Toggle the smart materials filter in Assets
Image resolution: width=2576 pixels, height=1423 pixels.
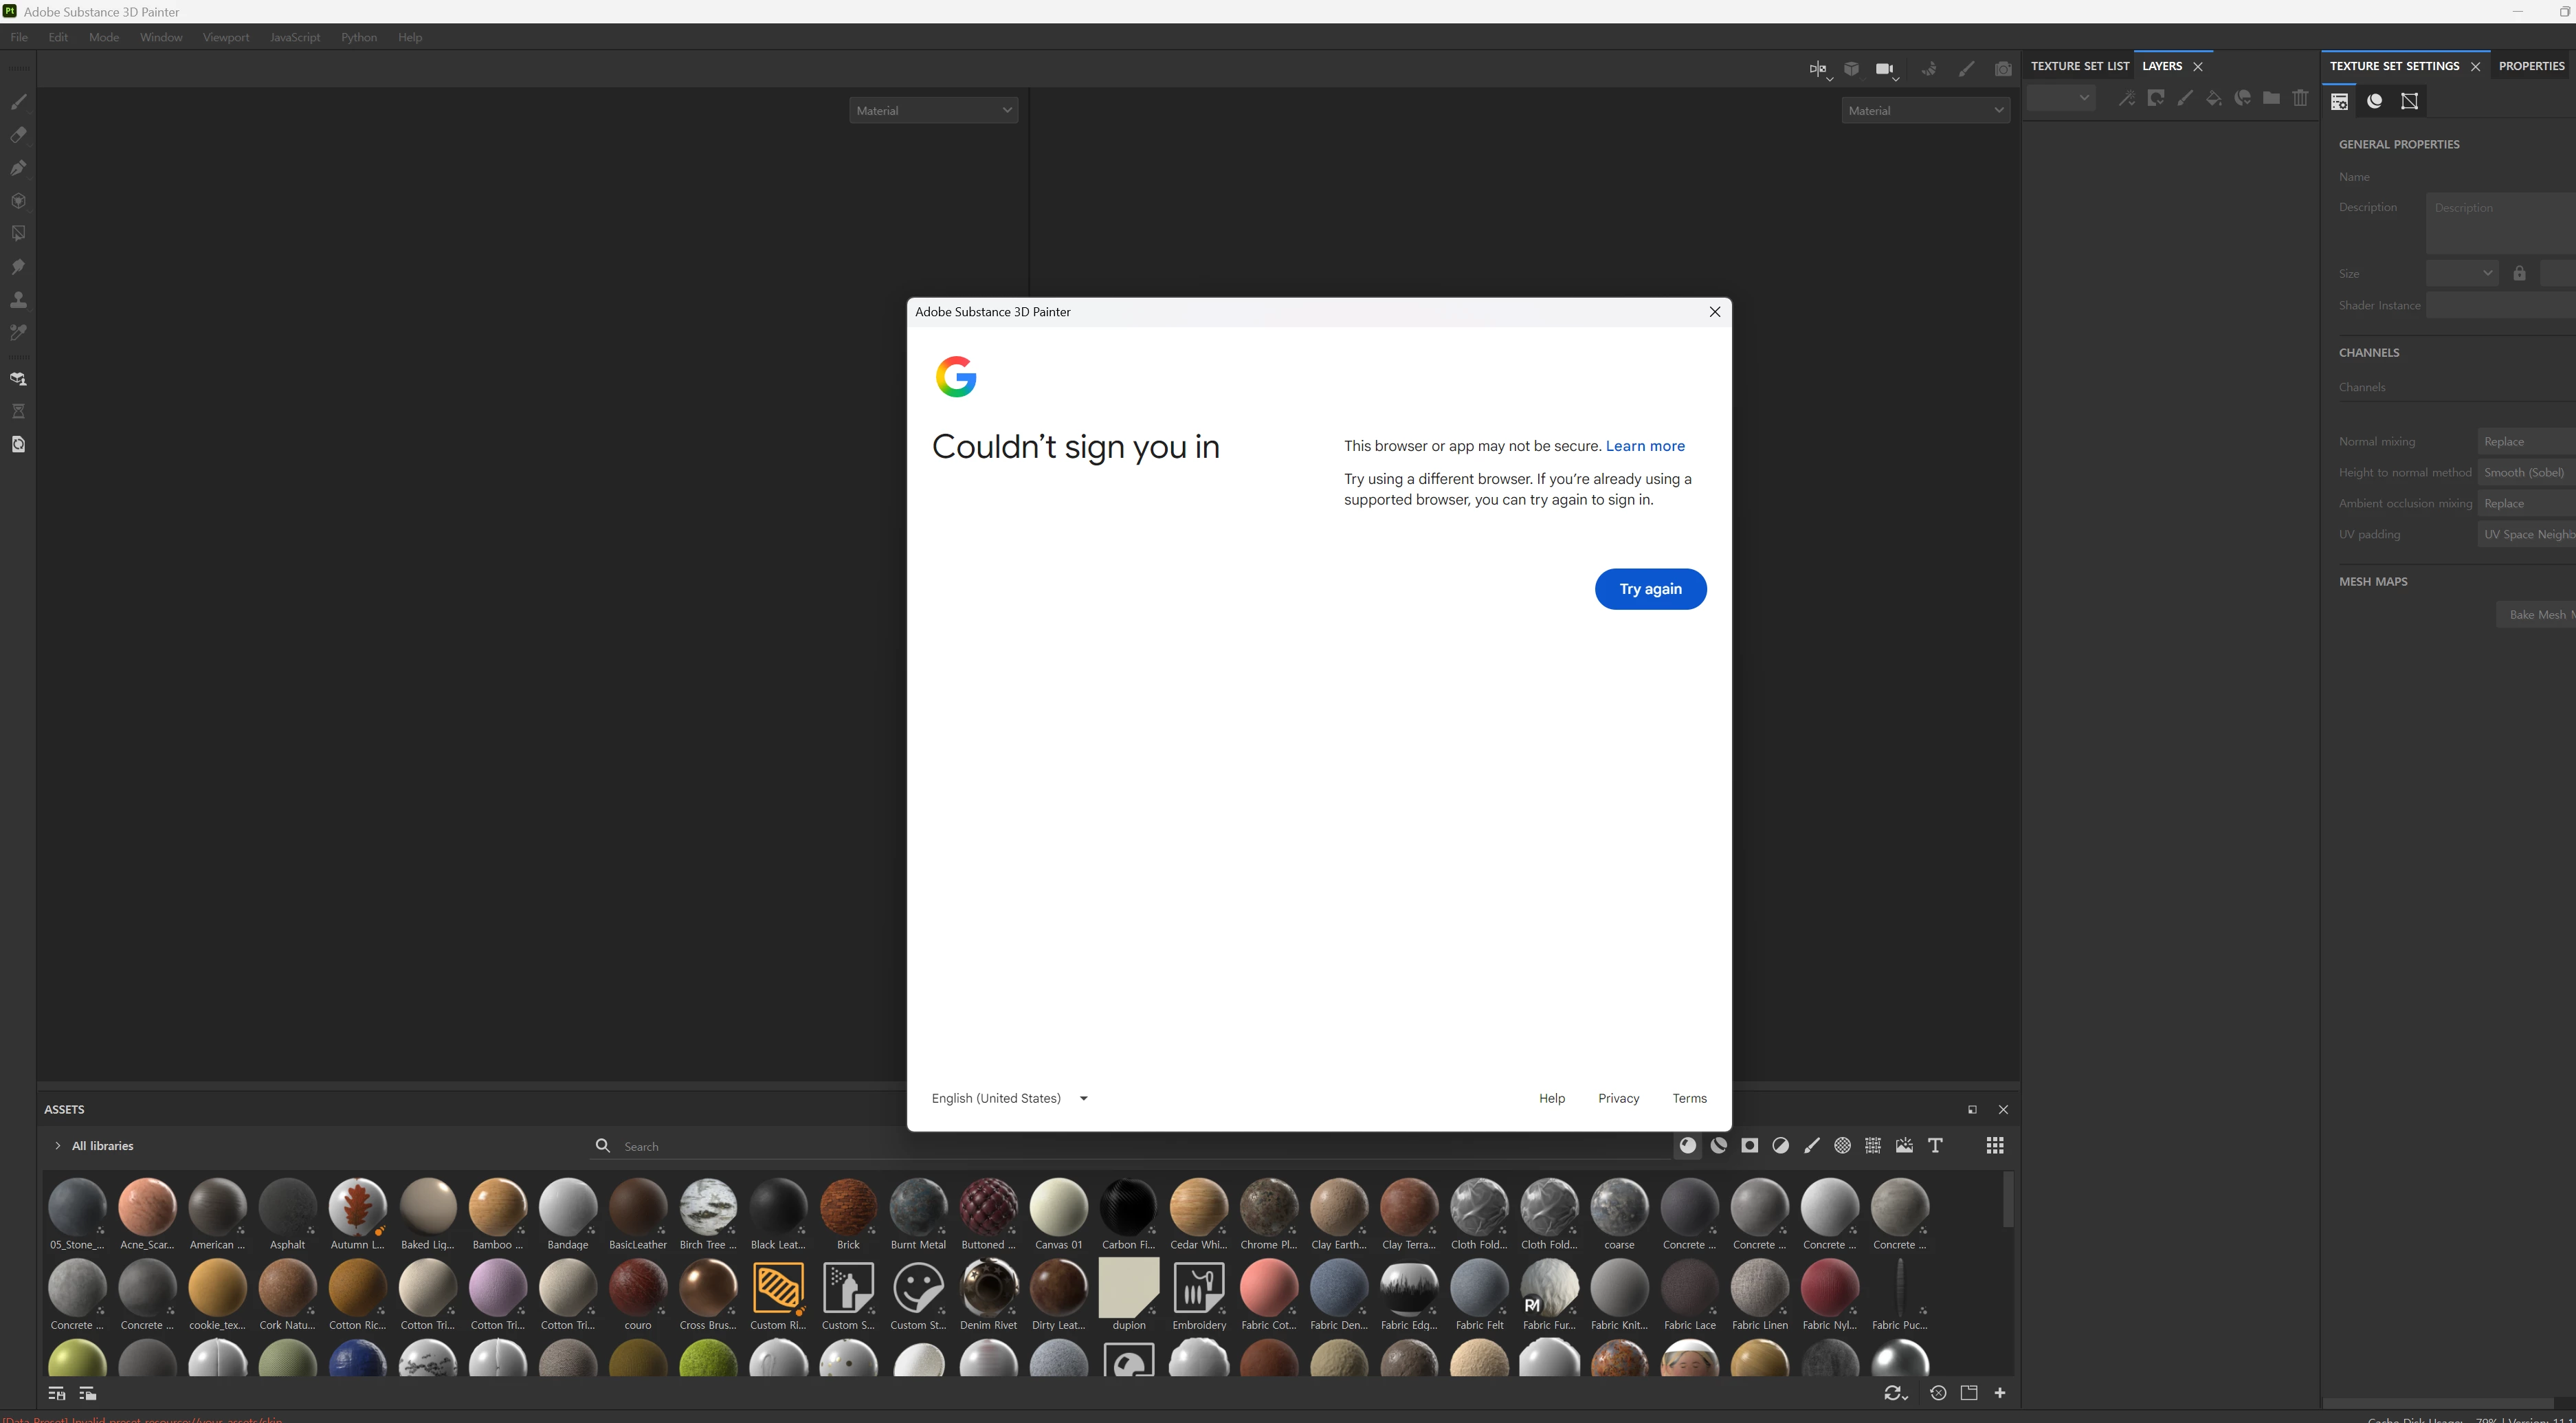[x=1719, y=1146]
